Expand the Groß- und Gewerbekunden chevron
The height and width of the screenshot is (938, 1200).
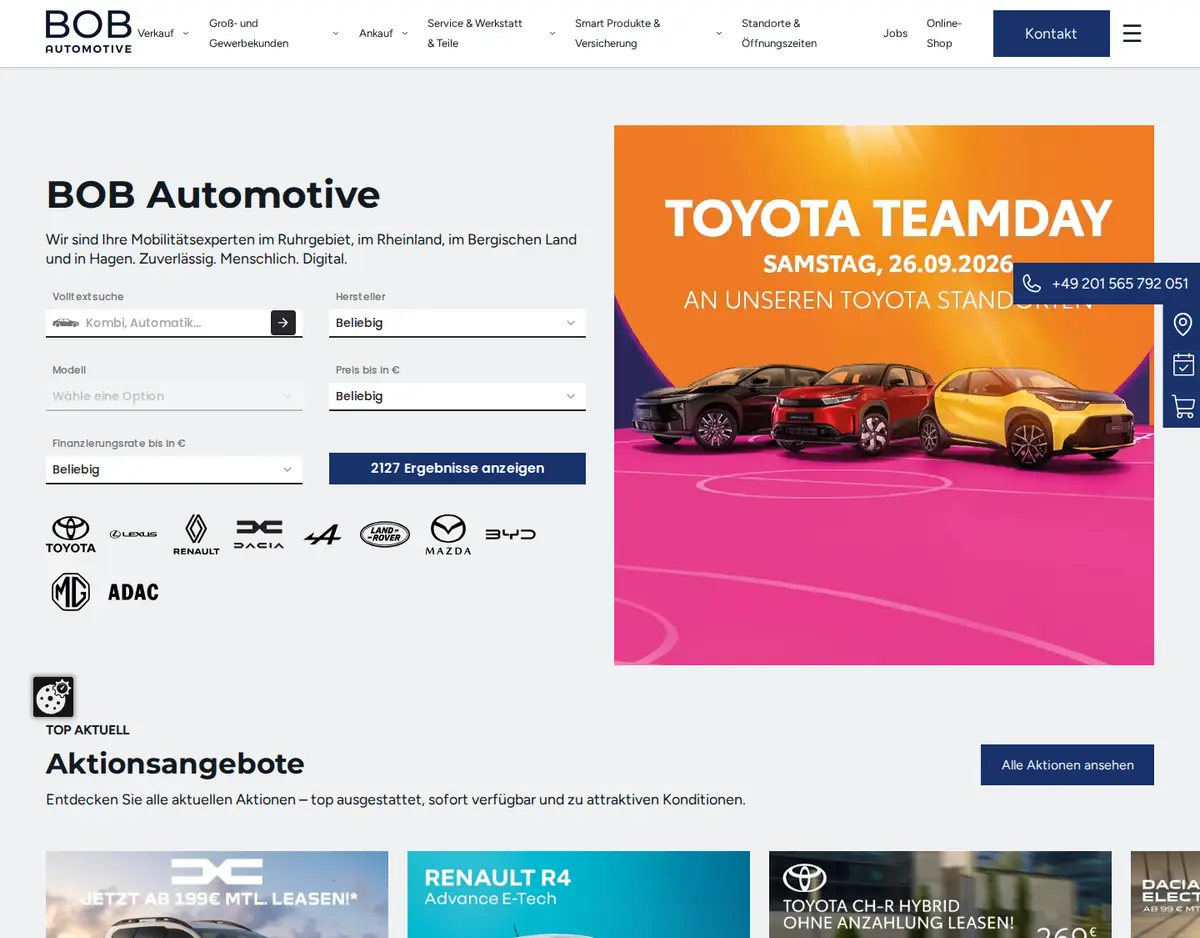tap(335, 34)
